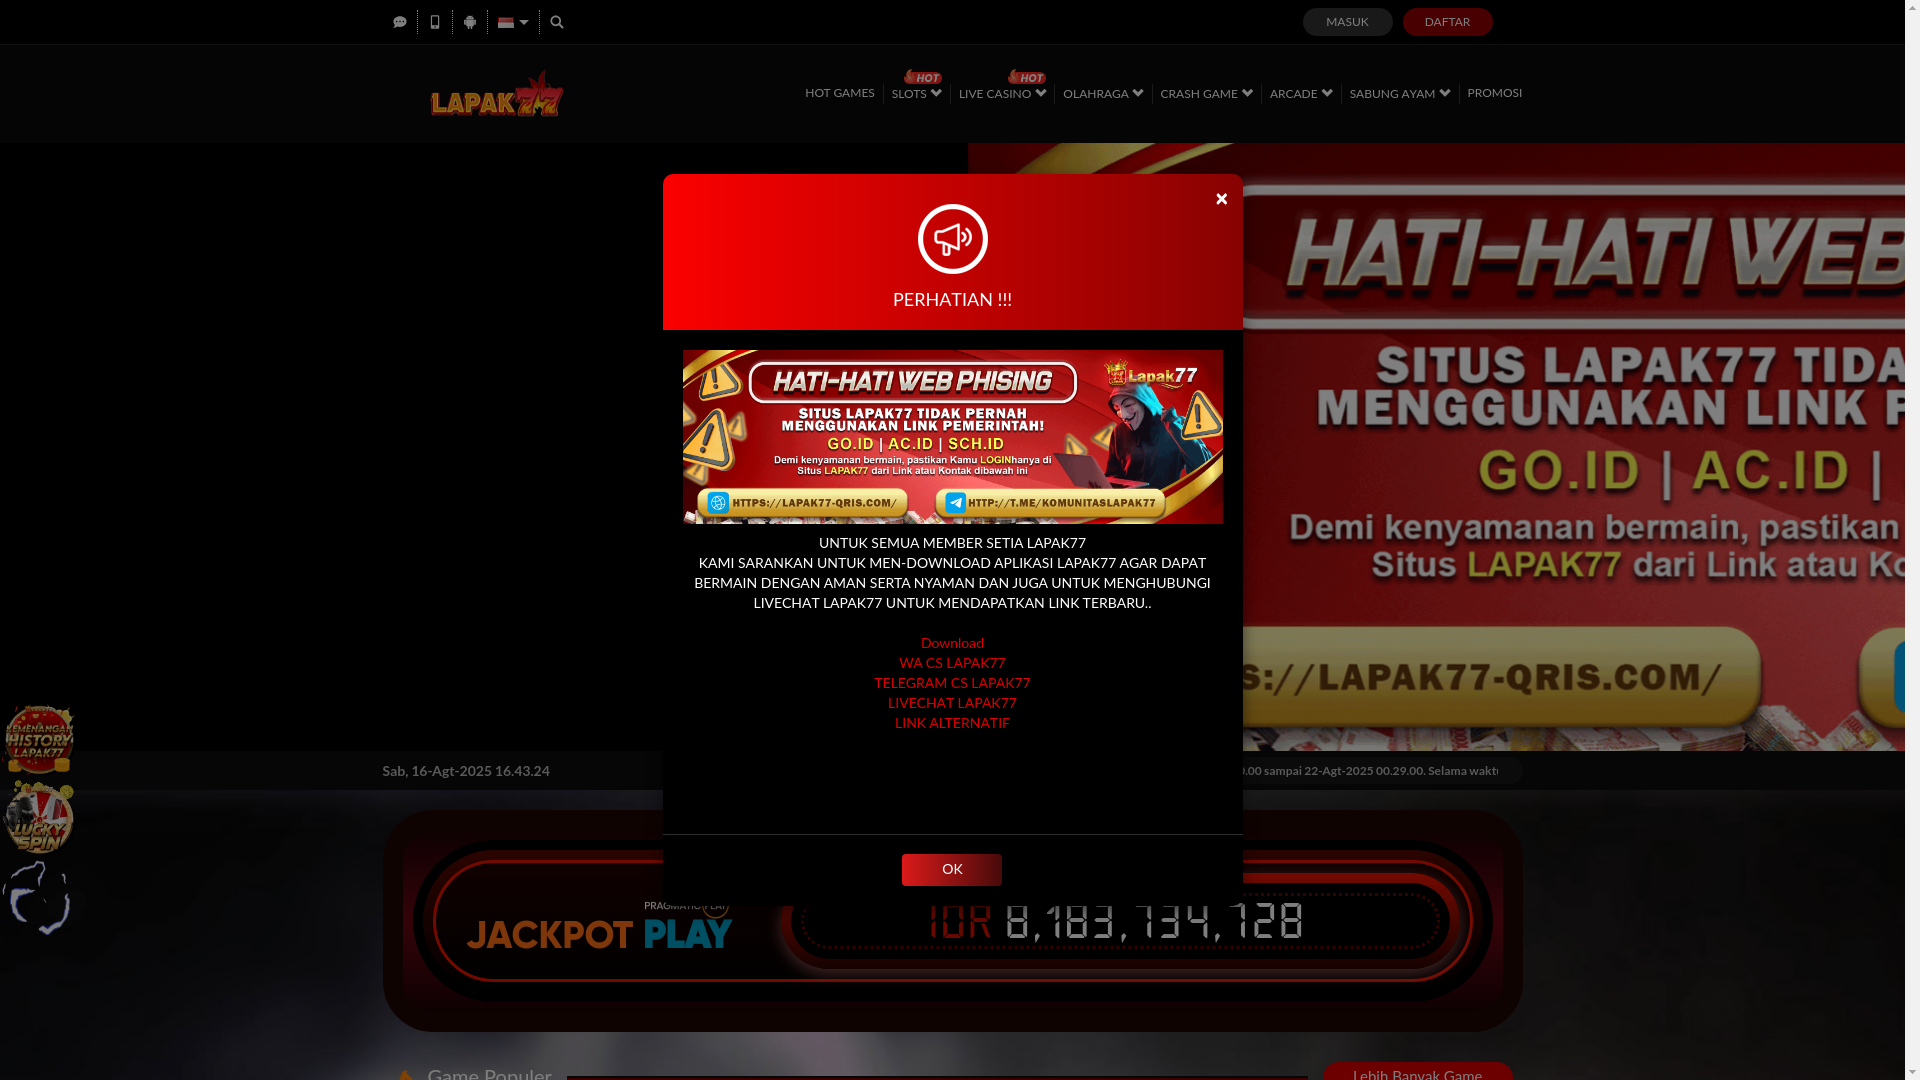Click the Android app download icon
The height and width of the screenshot is (1080, 1920).
pos(470,22)
